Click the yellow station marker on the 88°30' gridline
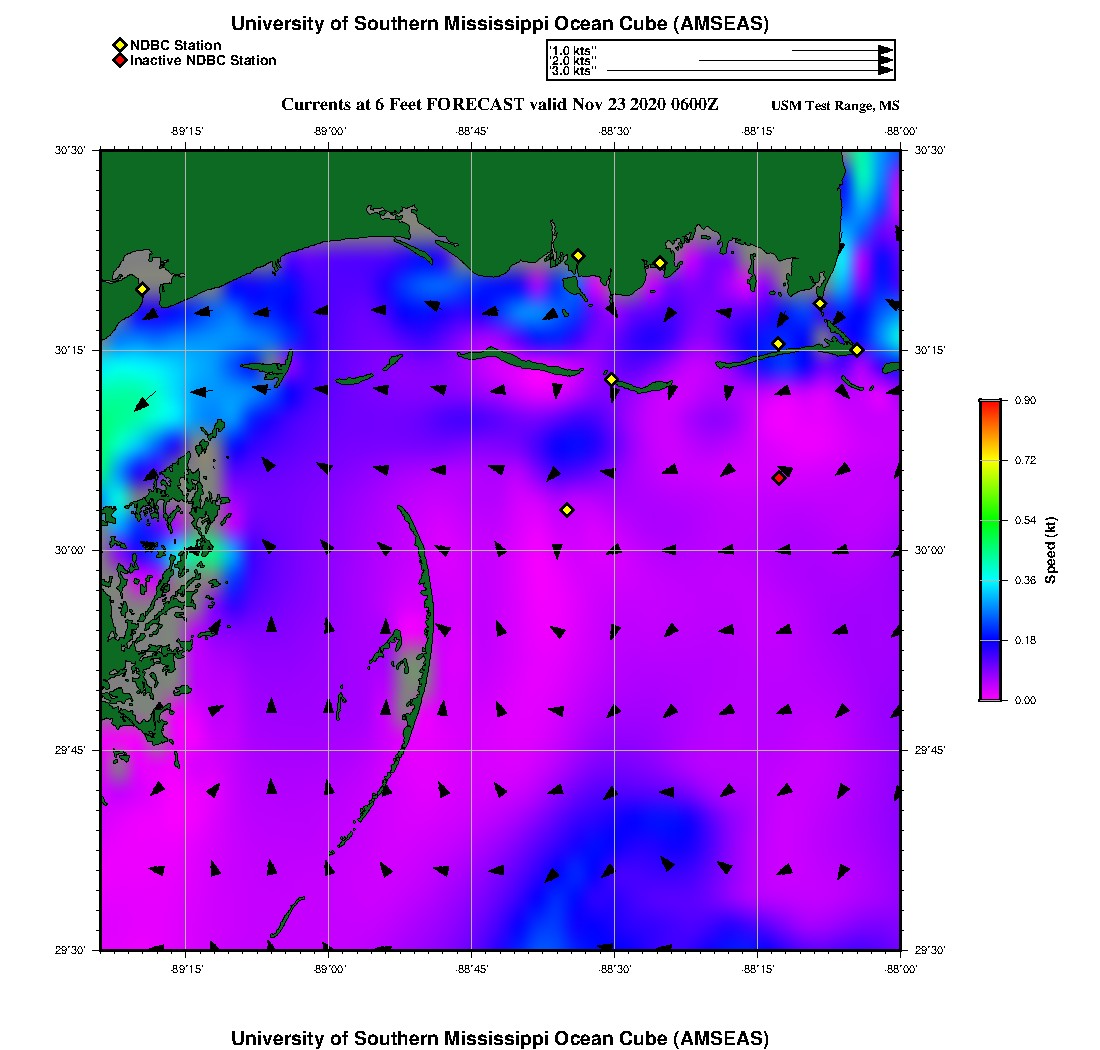Viewport: 1100px width, 1050px height. [x=611, y=379]
